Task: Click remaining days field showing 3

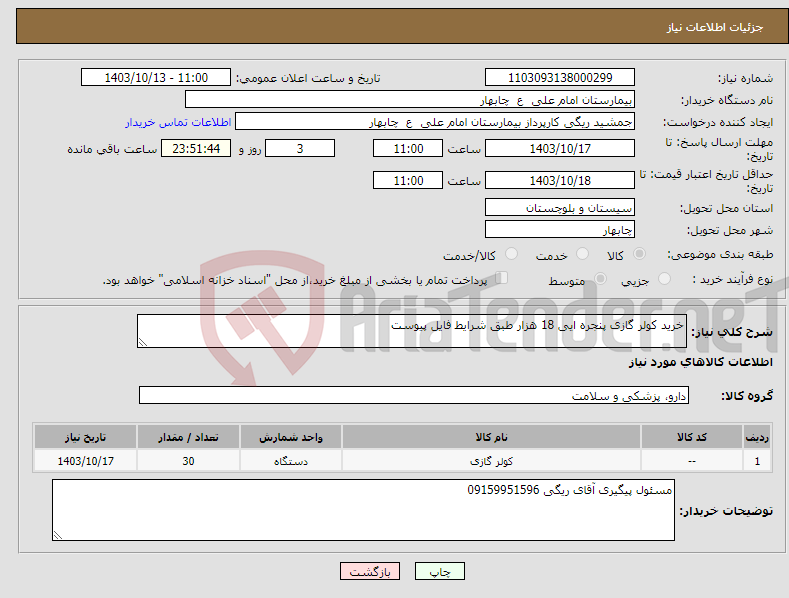Action: (x=300, y=148)
